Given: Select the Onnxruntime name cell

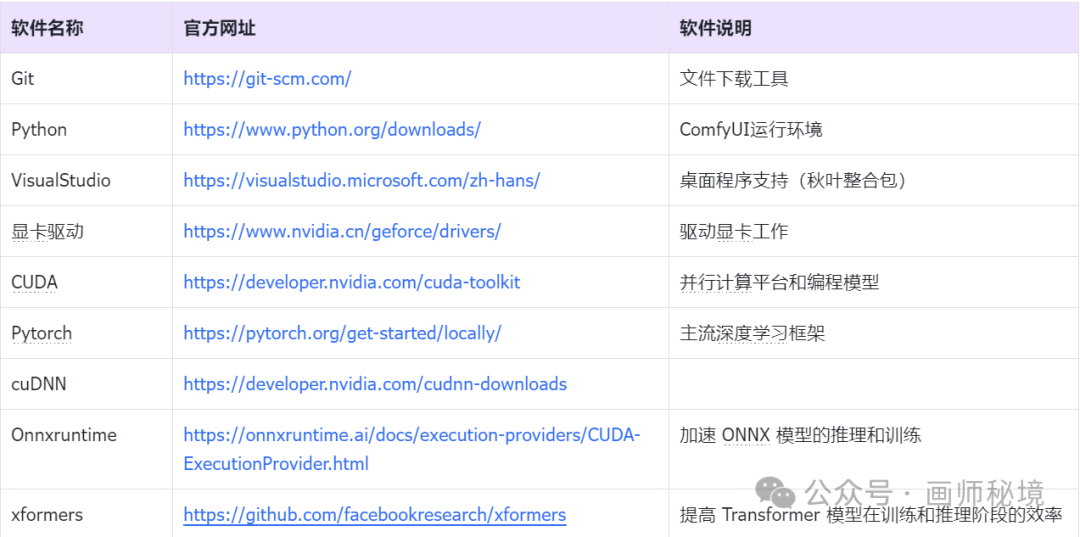Looking at the screenshot, I should pyautogui.click(x=86, y=450).
